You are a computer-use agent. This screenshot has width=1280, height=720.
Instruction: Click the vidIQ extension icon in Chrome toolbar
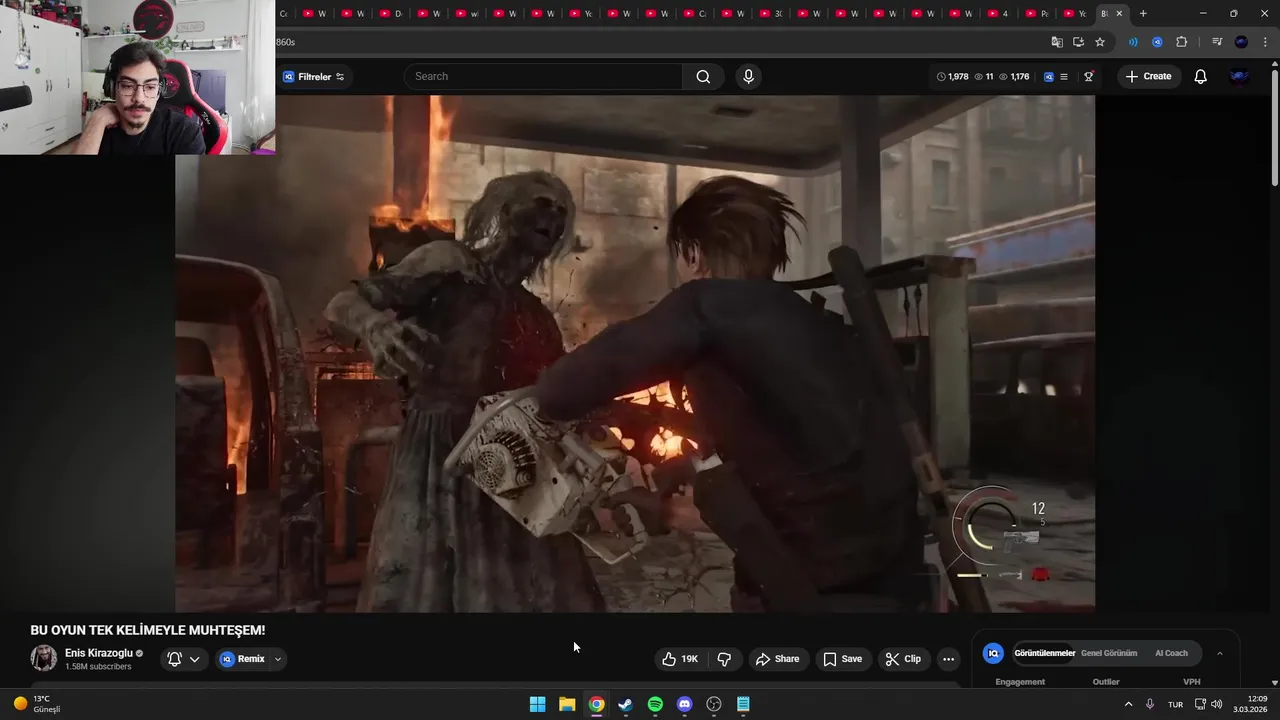pos(1157,42)
